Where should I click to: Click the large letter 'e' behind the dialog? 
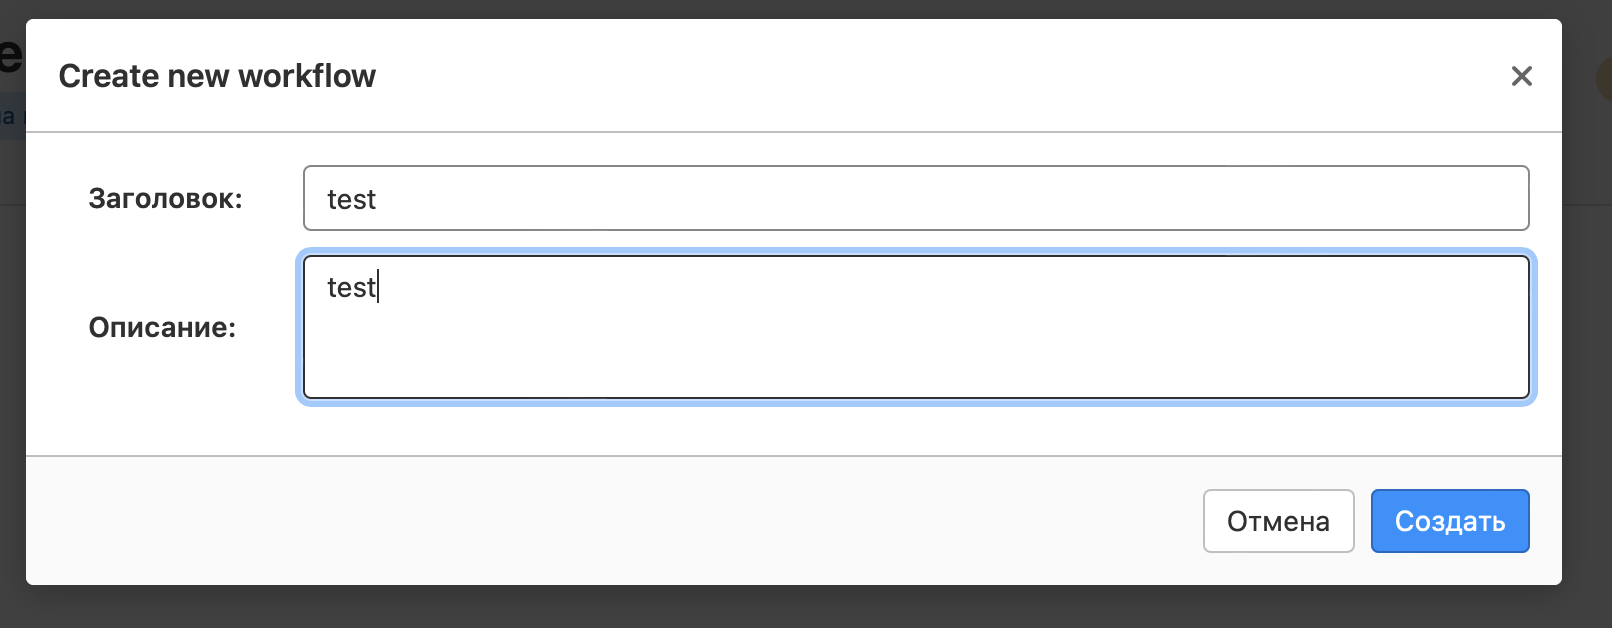10,55
